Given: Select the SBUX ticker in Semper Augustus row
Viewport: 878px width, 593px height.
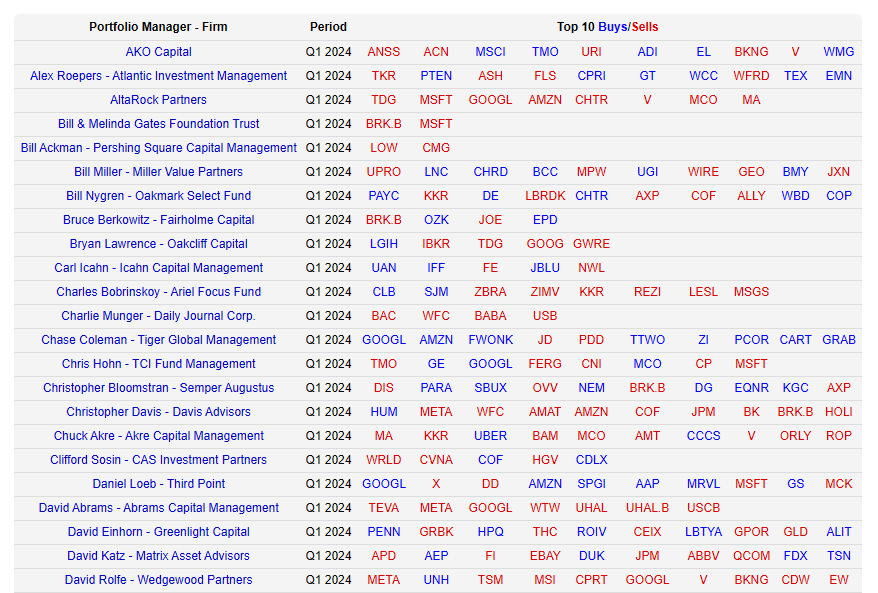Looking at the screenshot, I should 490,388.
